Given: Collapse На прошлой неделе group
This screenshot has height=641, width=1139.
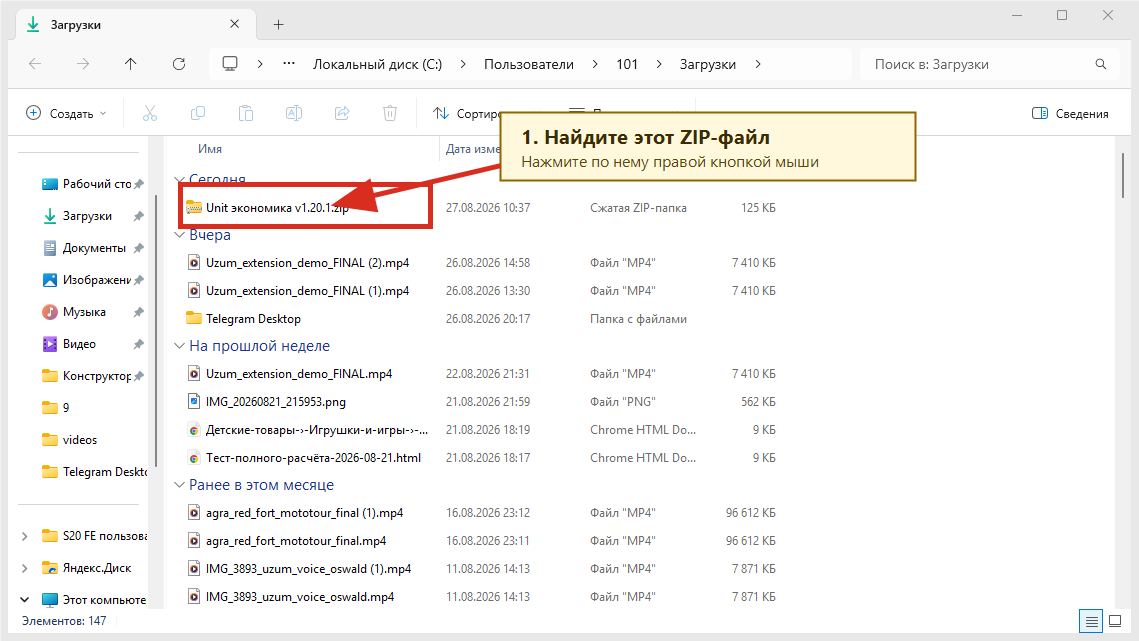Looking at the screenshot, I should point(179,346).
